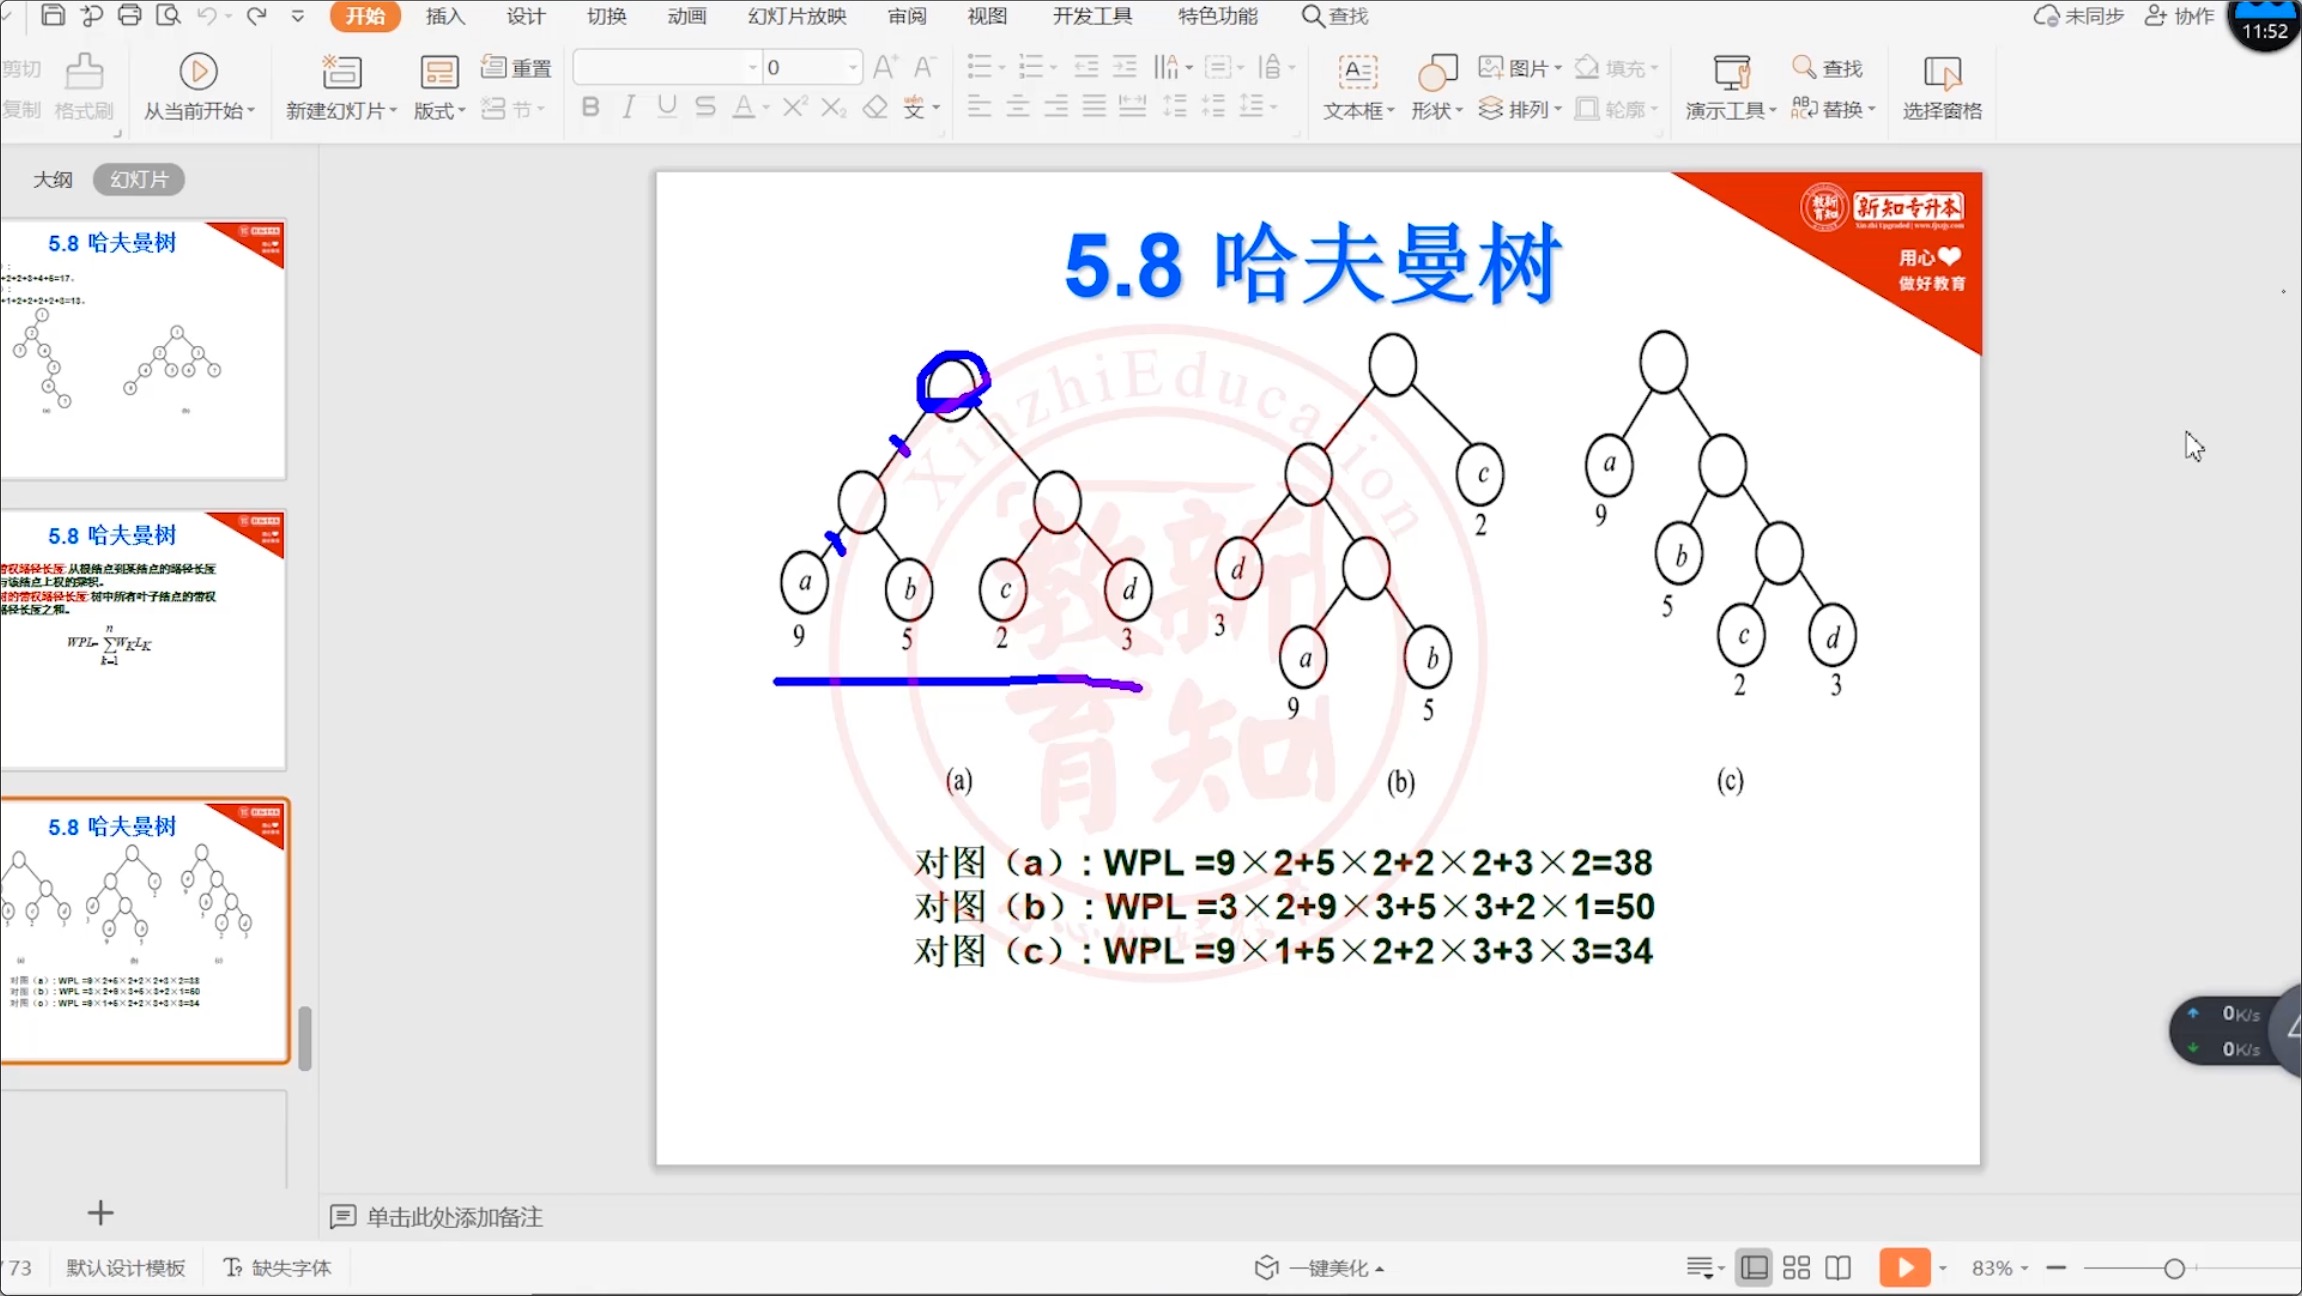2302x1296 pixels.
Task: Select the slide thumbnail with WPL formula
Action: tap(143, 640)
